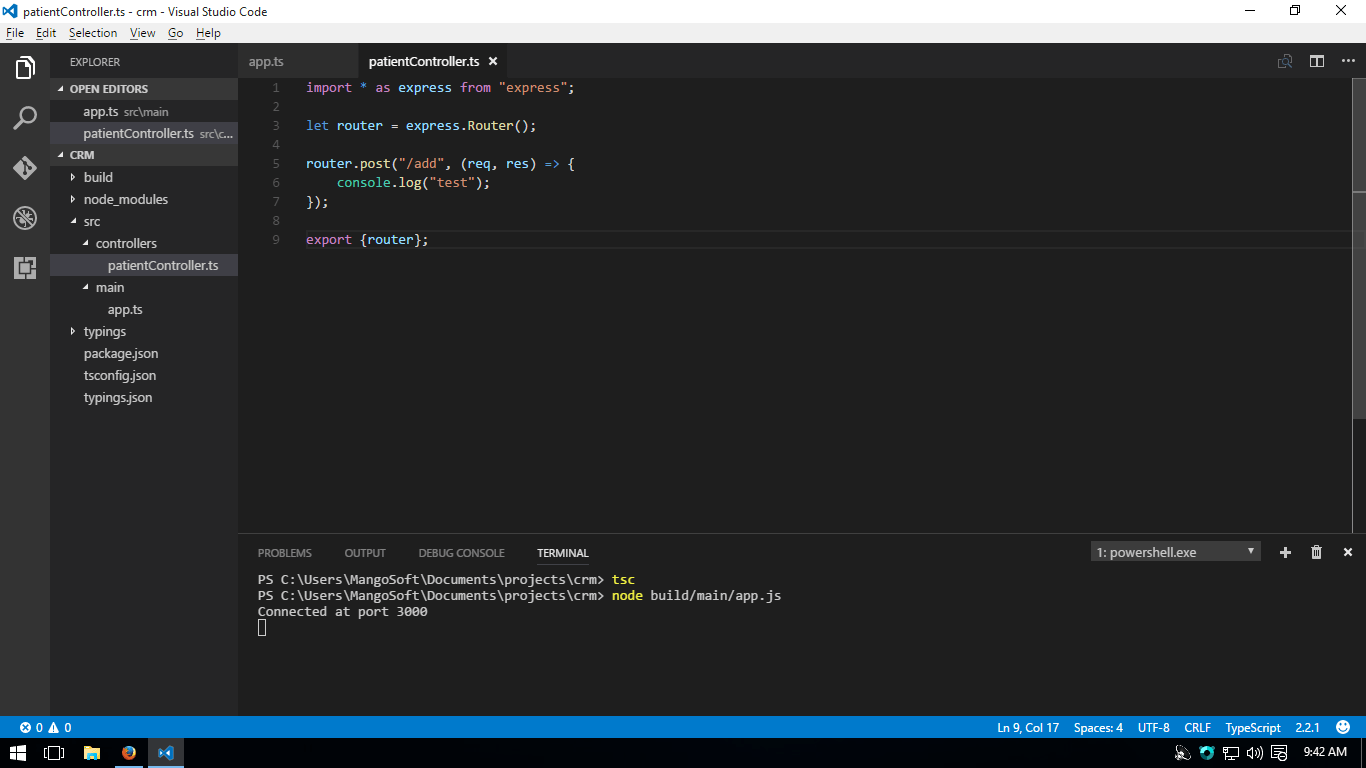Open the Source Control (Git) view

pyautogui.click(x=25, y=168)
